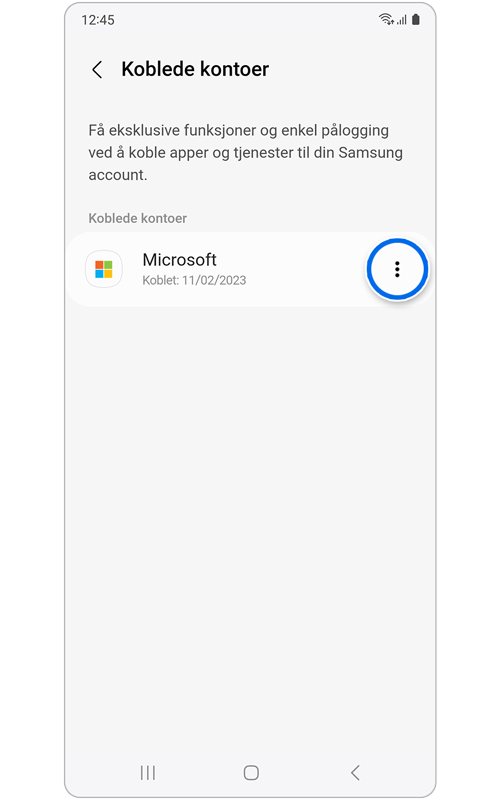Screen dimensions: 500x800
Task: Tap the Wi-Fi status icon
Action: pyautogui.click(x=386, y=19)
